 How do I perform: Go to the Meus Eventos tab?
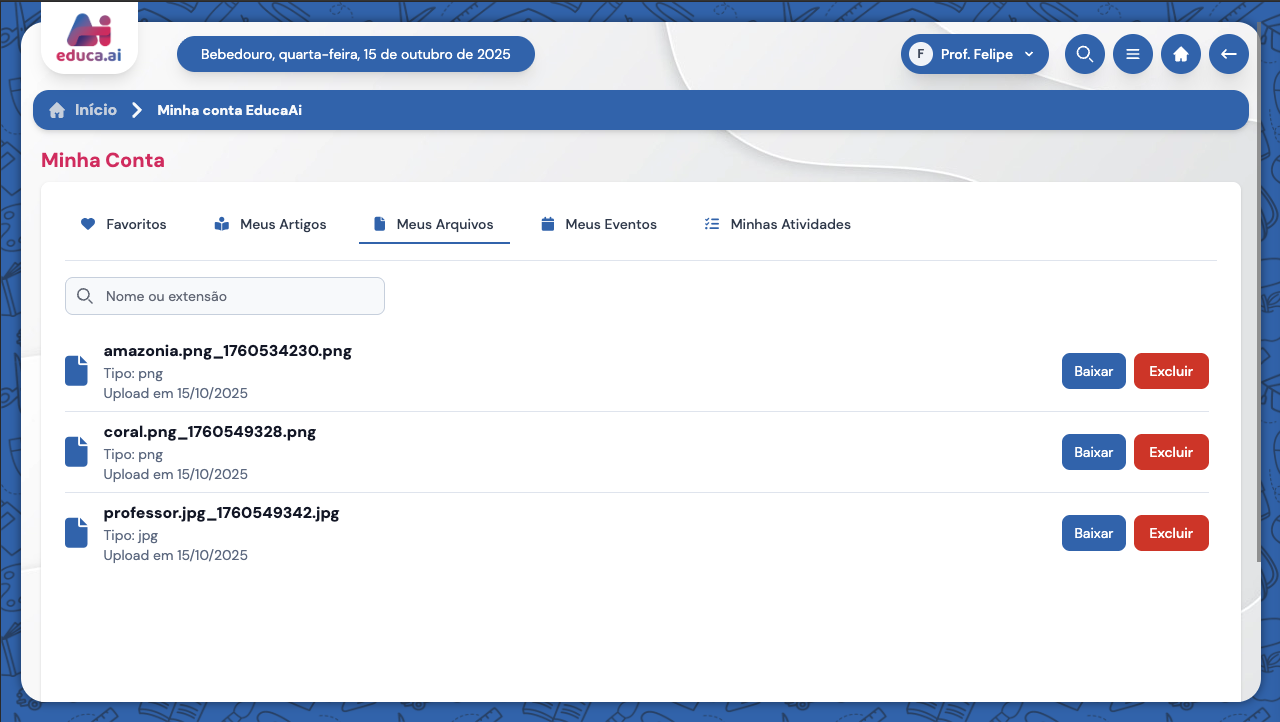(598, 224)
